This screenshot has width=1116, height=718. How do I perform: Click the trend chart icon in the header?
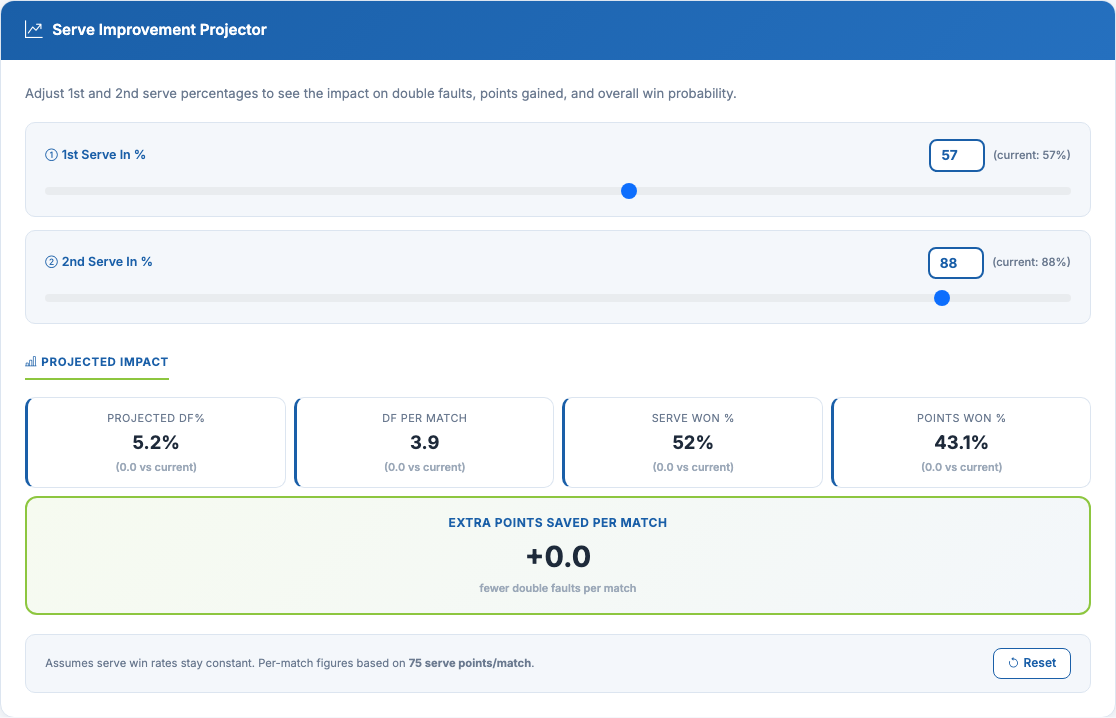point(34,30)
